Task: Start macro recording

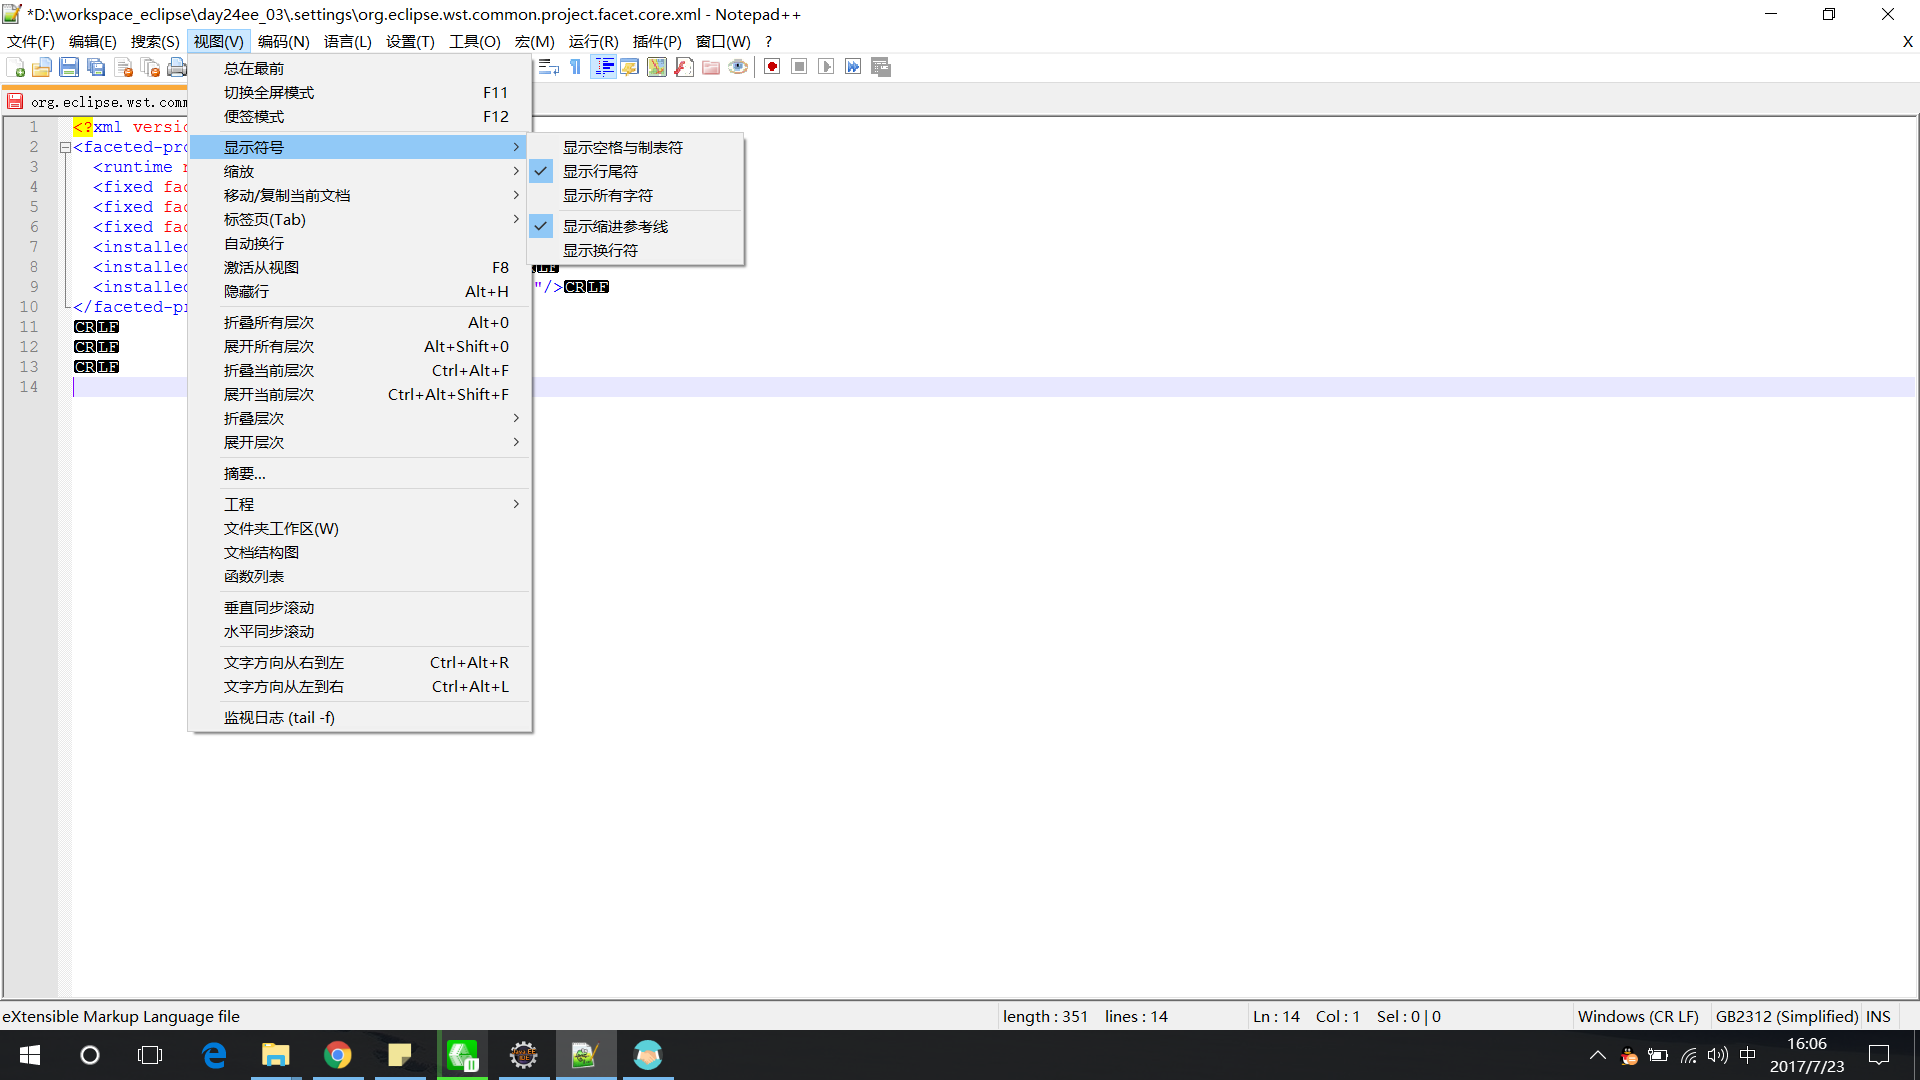Action: point(771,66)
